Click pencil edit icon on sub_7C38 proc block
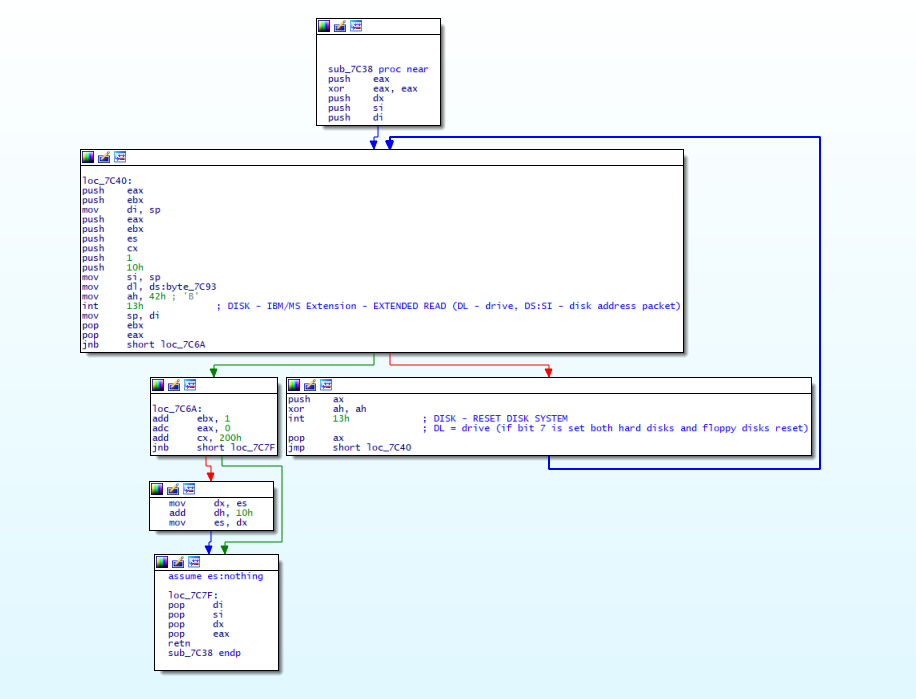The height and width of the screenshot is (699, 916). (x=340, y=26)
